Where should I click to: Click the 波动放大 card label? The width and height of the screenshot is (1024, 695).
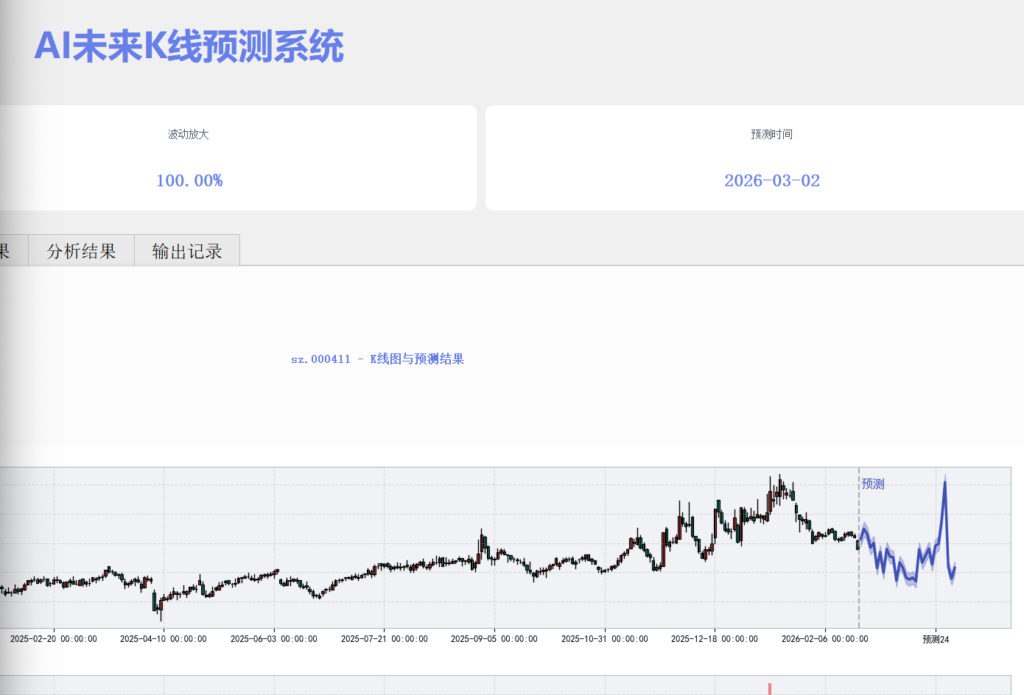coord(188,134)
